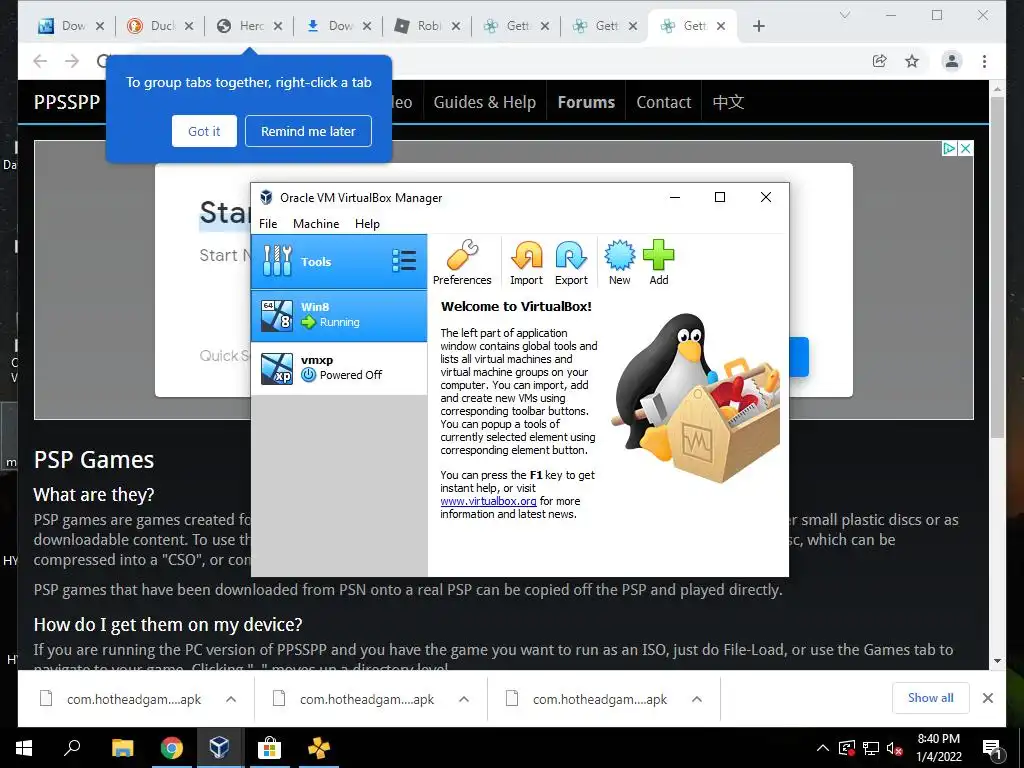1024x768 pixels.
Task: Show hidden system tray icons
Action: point(823,748)
